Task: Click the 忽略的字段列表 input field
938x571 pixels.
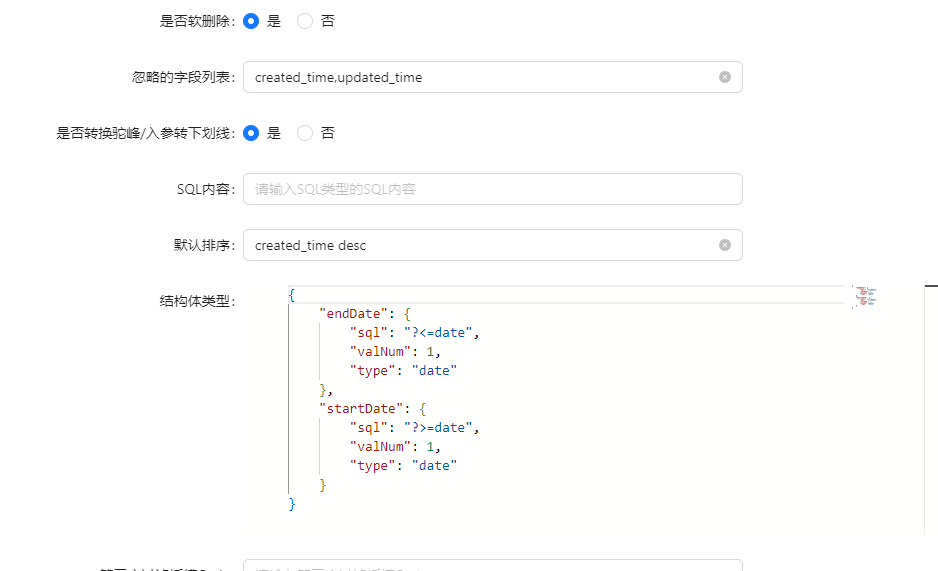Action: click(x=480, y=77)
